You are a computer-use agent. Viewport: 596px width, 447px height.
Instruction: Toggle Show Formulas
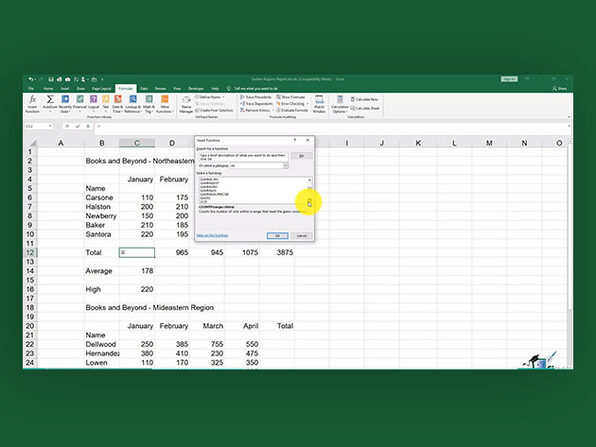[x=291, y=97]
